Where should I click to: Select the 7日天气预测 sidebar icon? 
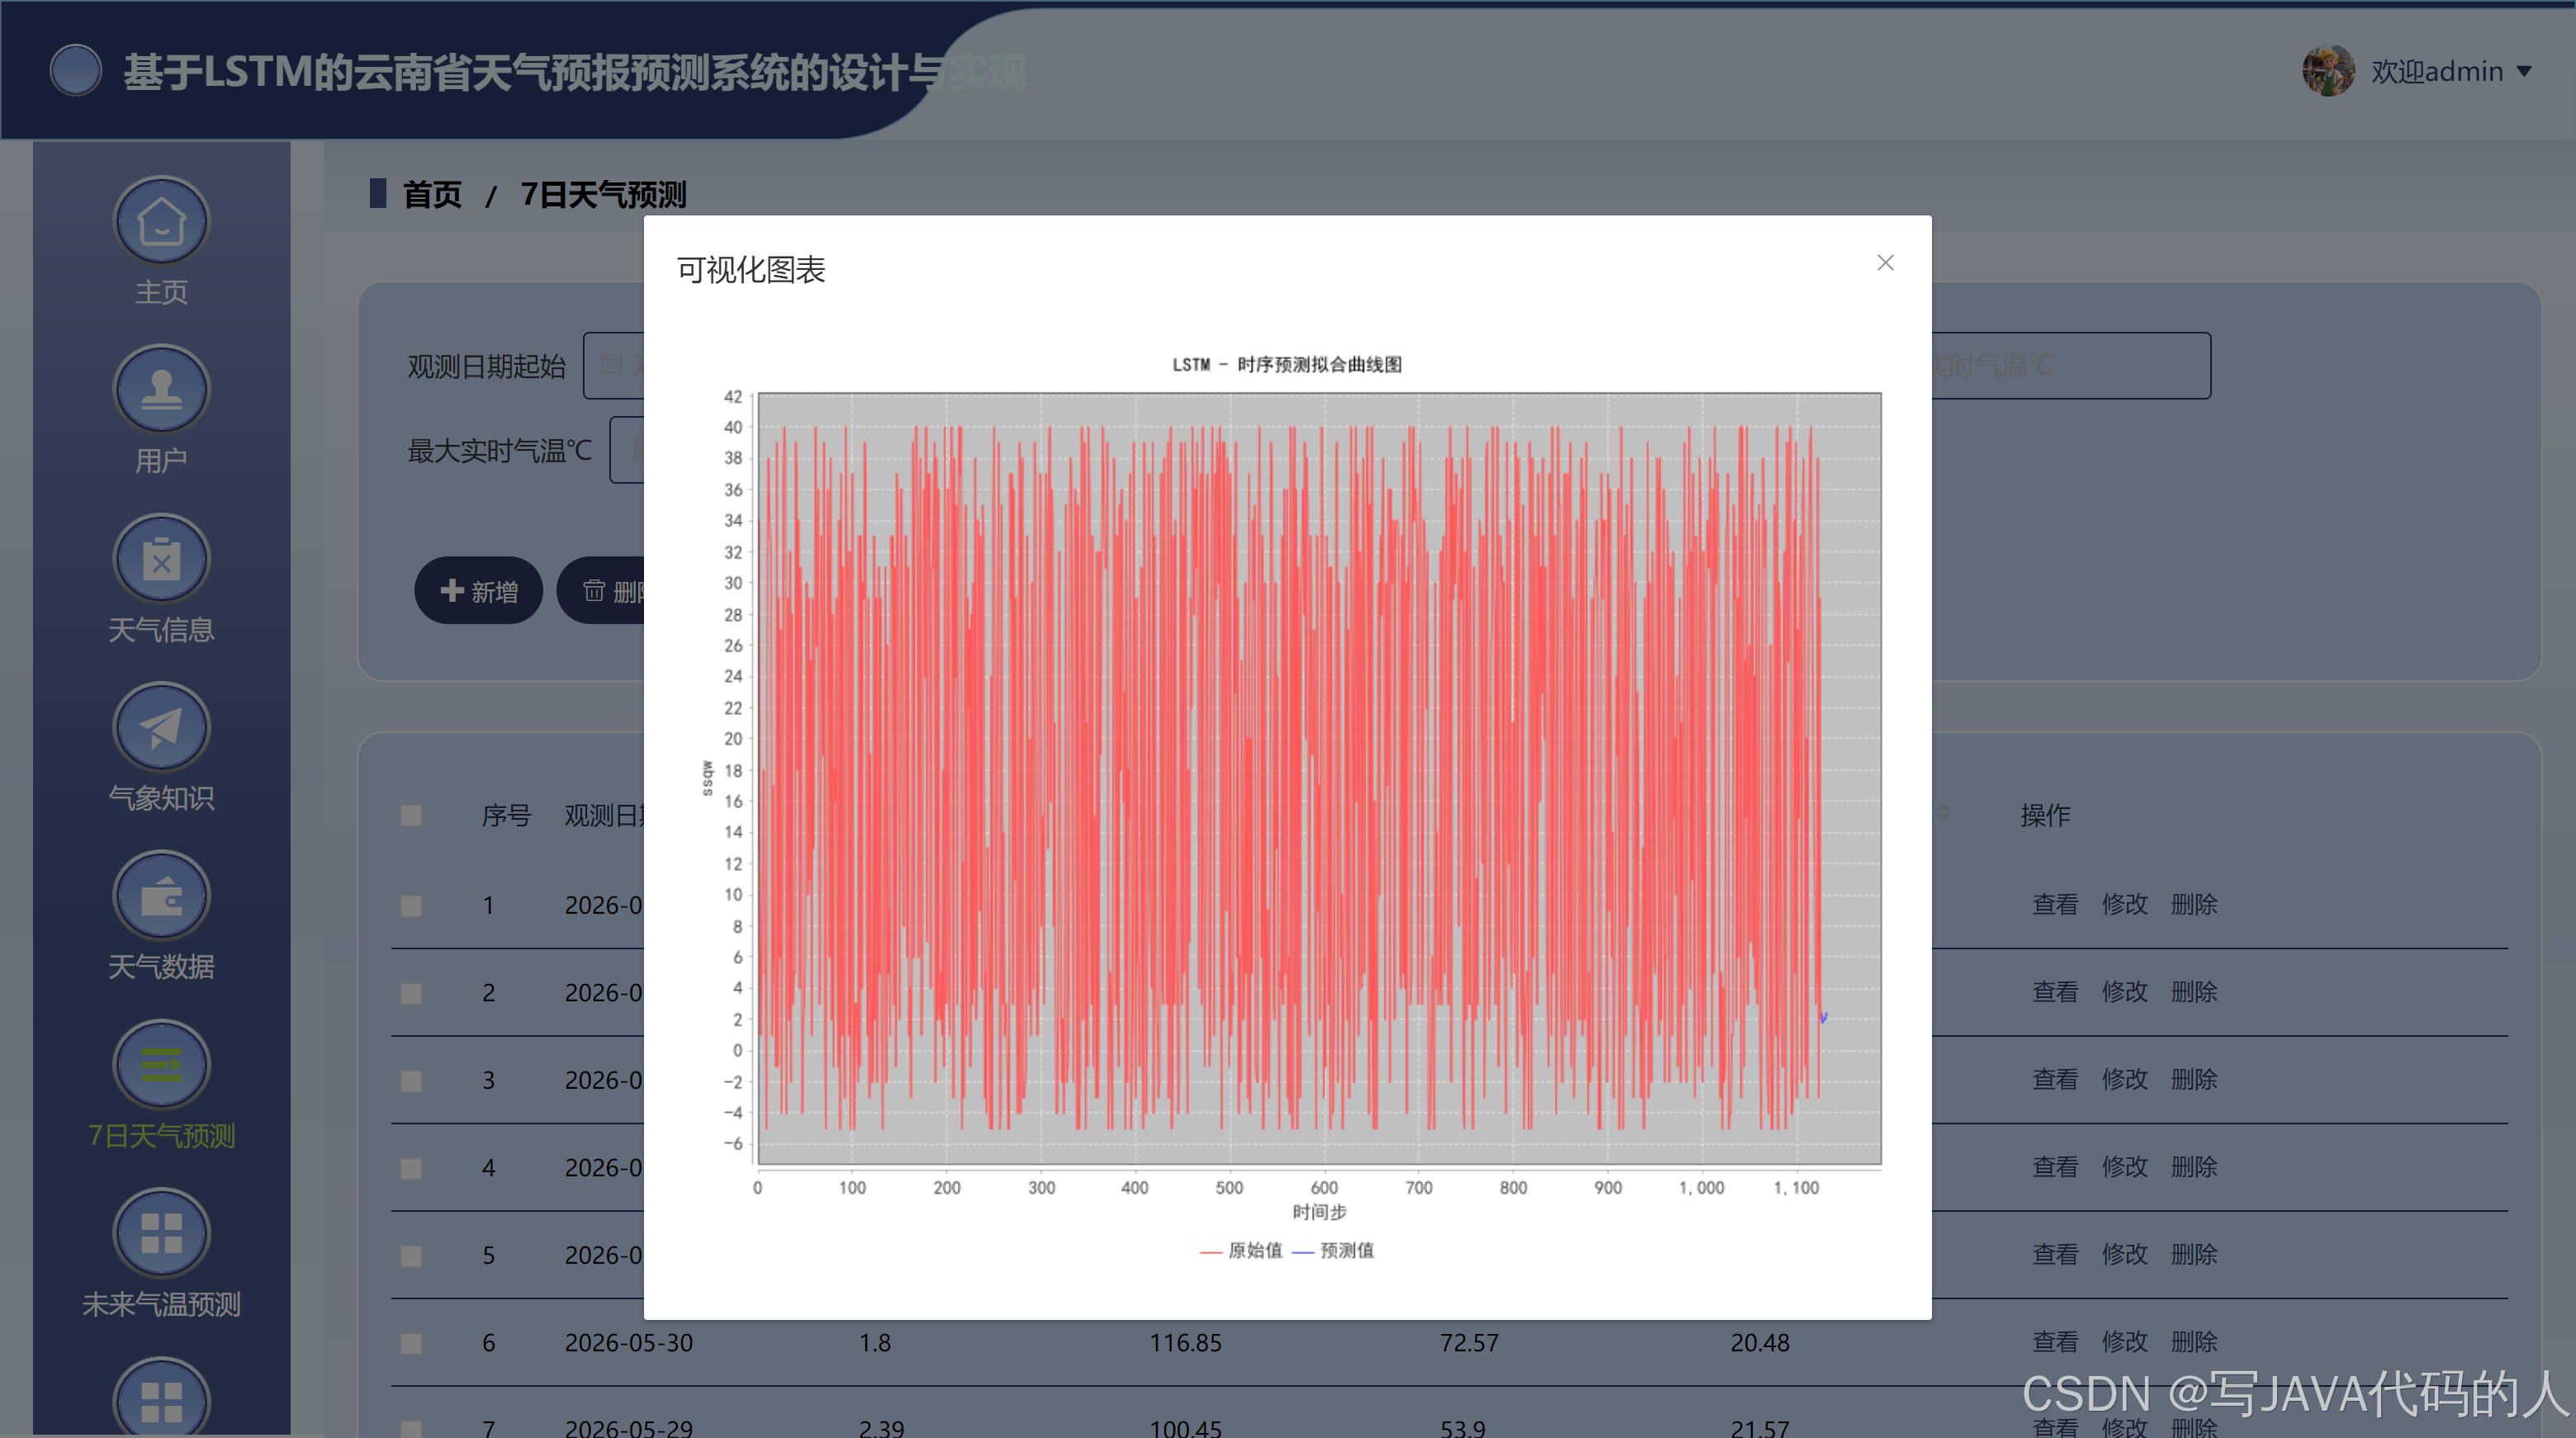point(161,1066)
